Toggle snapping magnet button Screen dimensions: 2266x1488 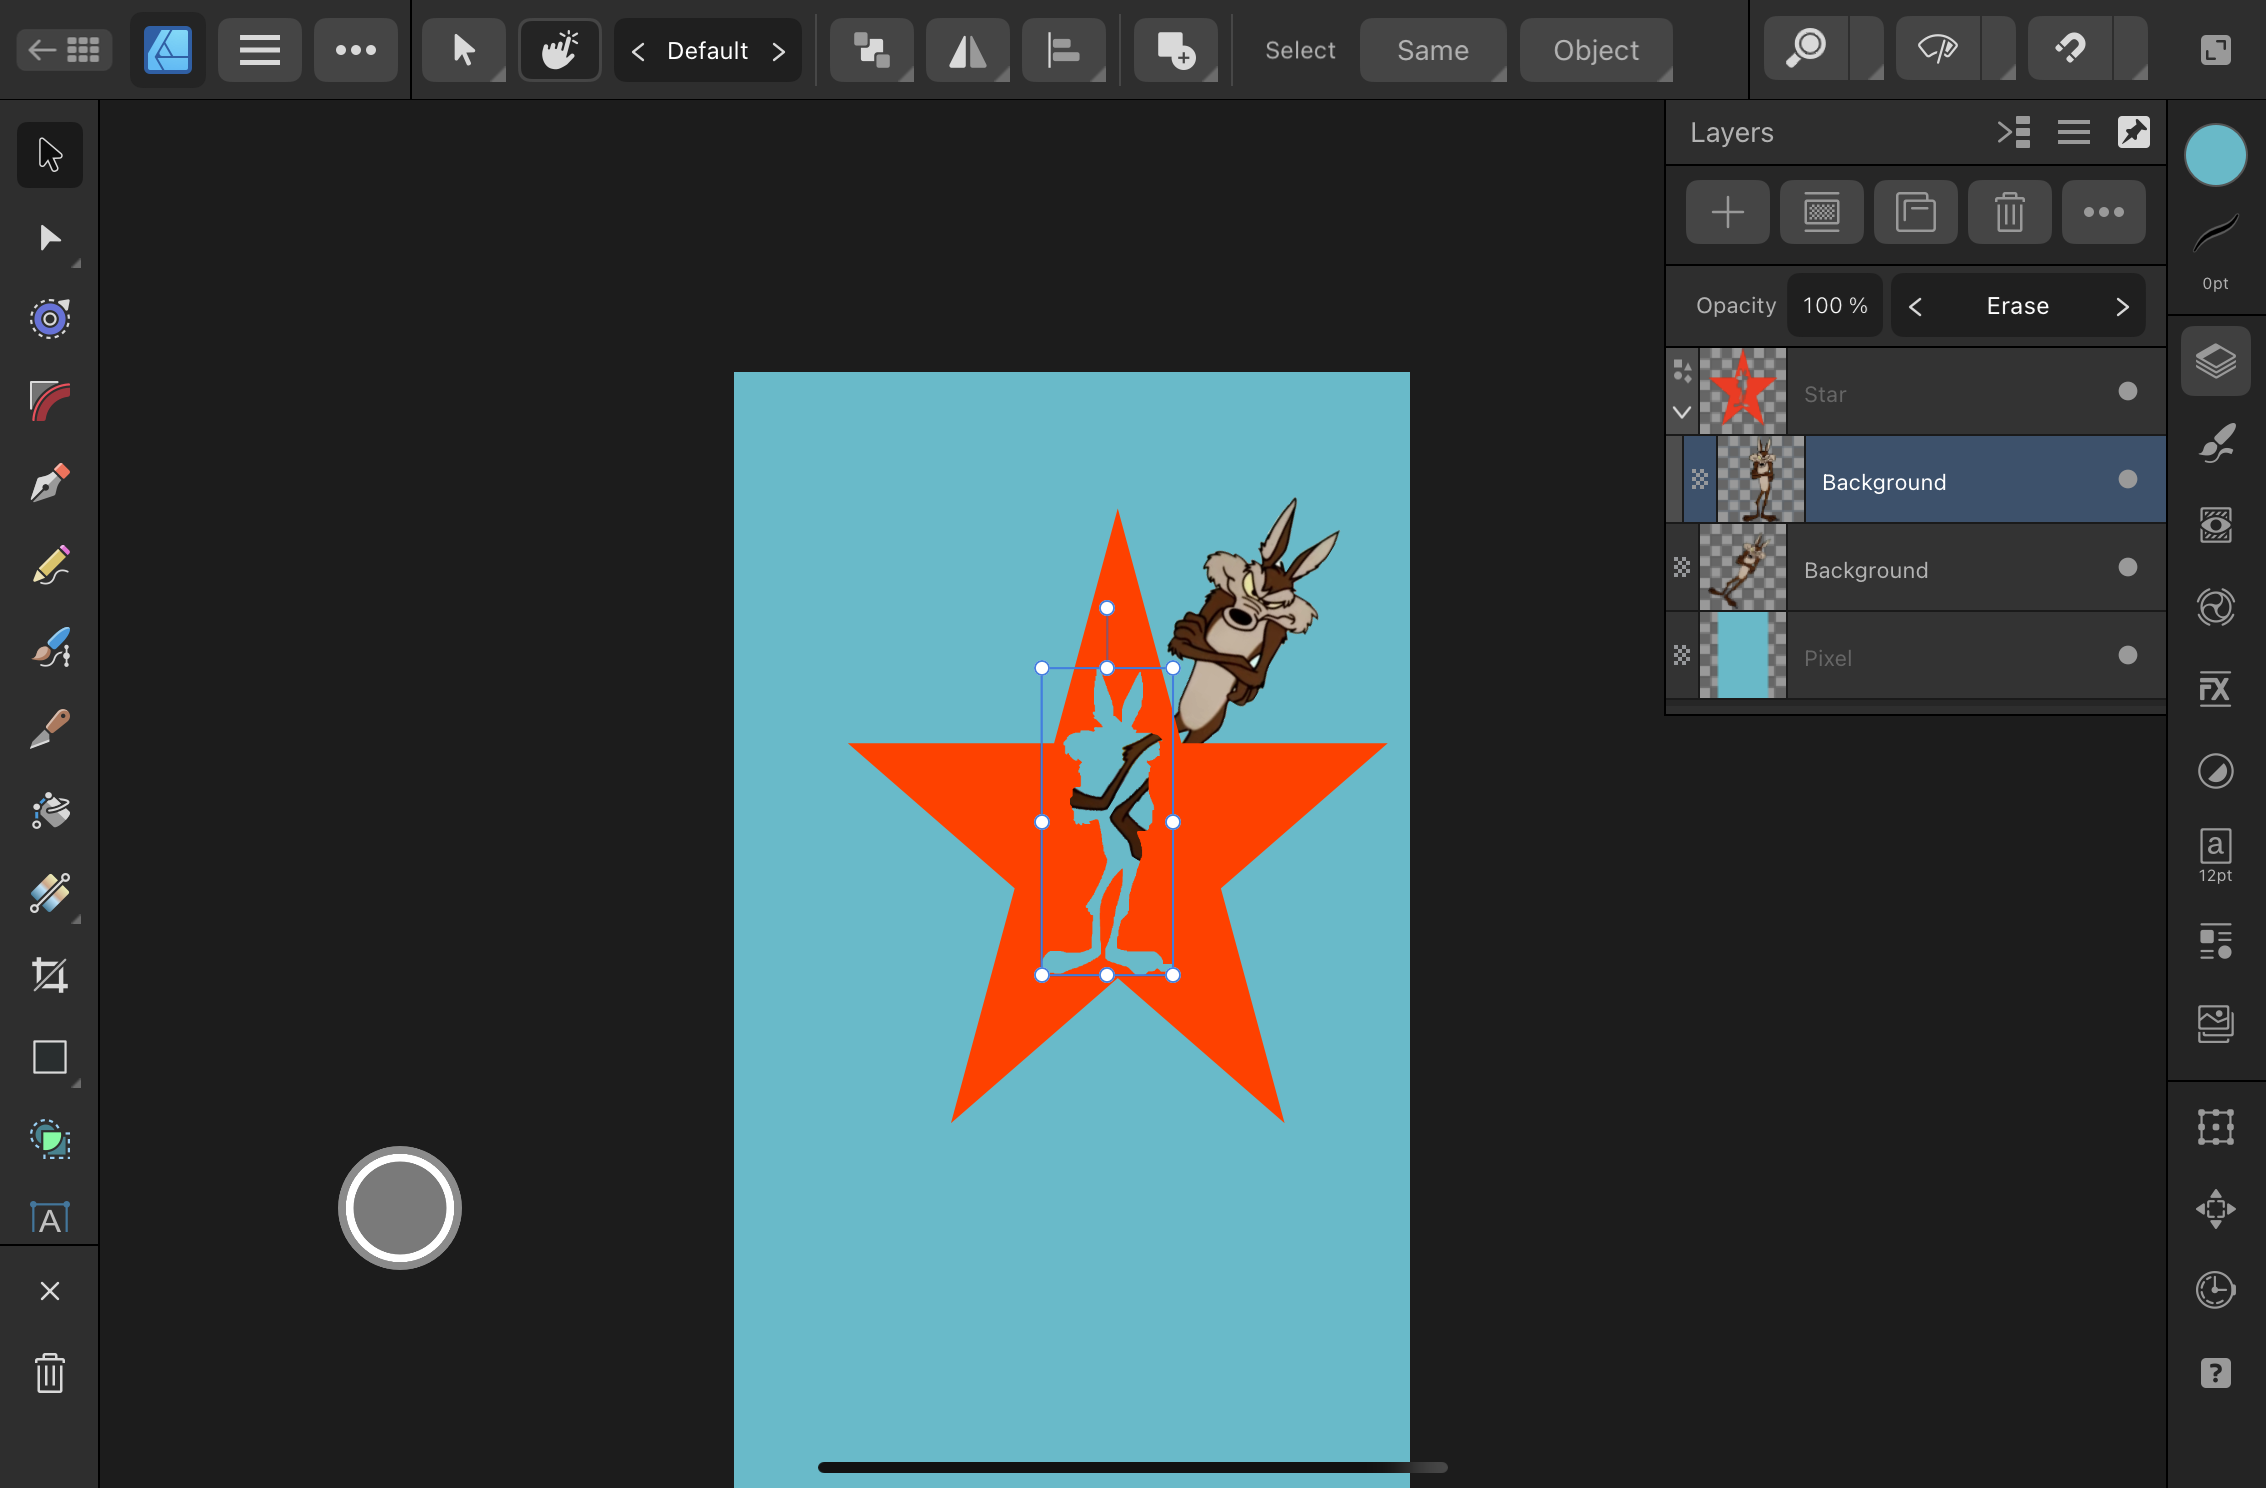coord(2070,48)
